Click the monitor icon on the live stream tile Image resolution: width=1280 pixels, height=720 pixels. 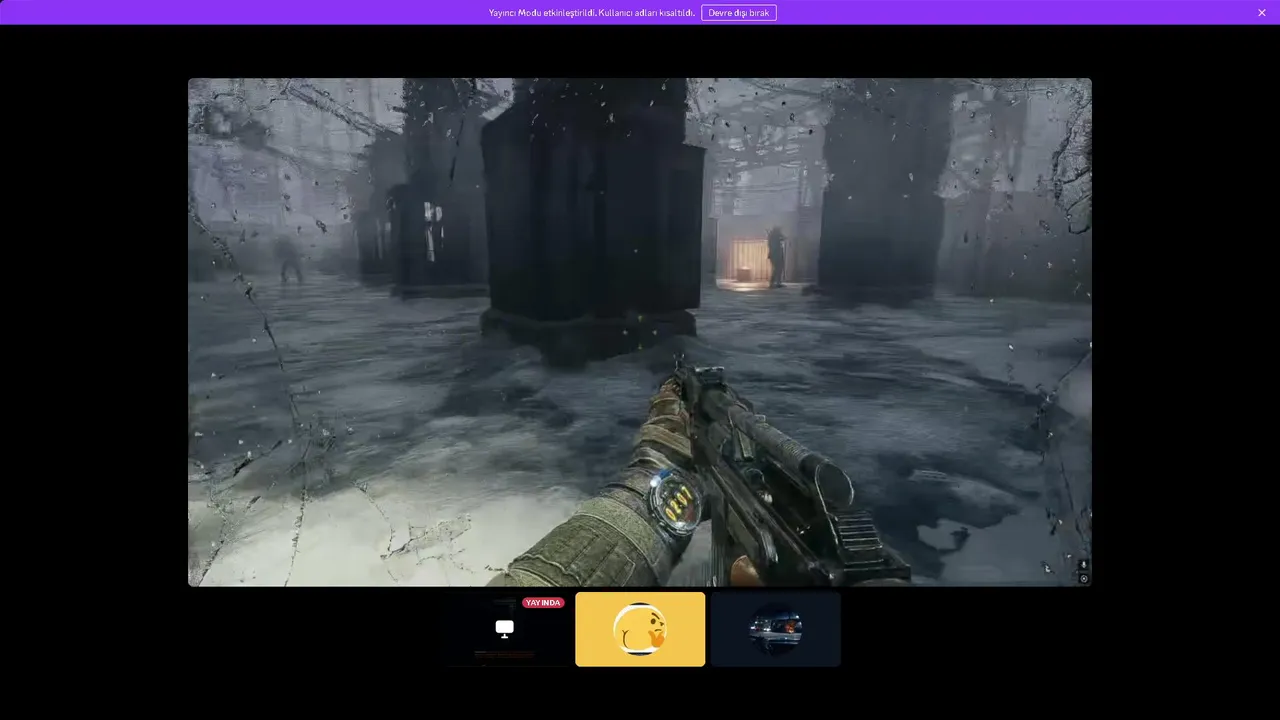[505, 628]
